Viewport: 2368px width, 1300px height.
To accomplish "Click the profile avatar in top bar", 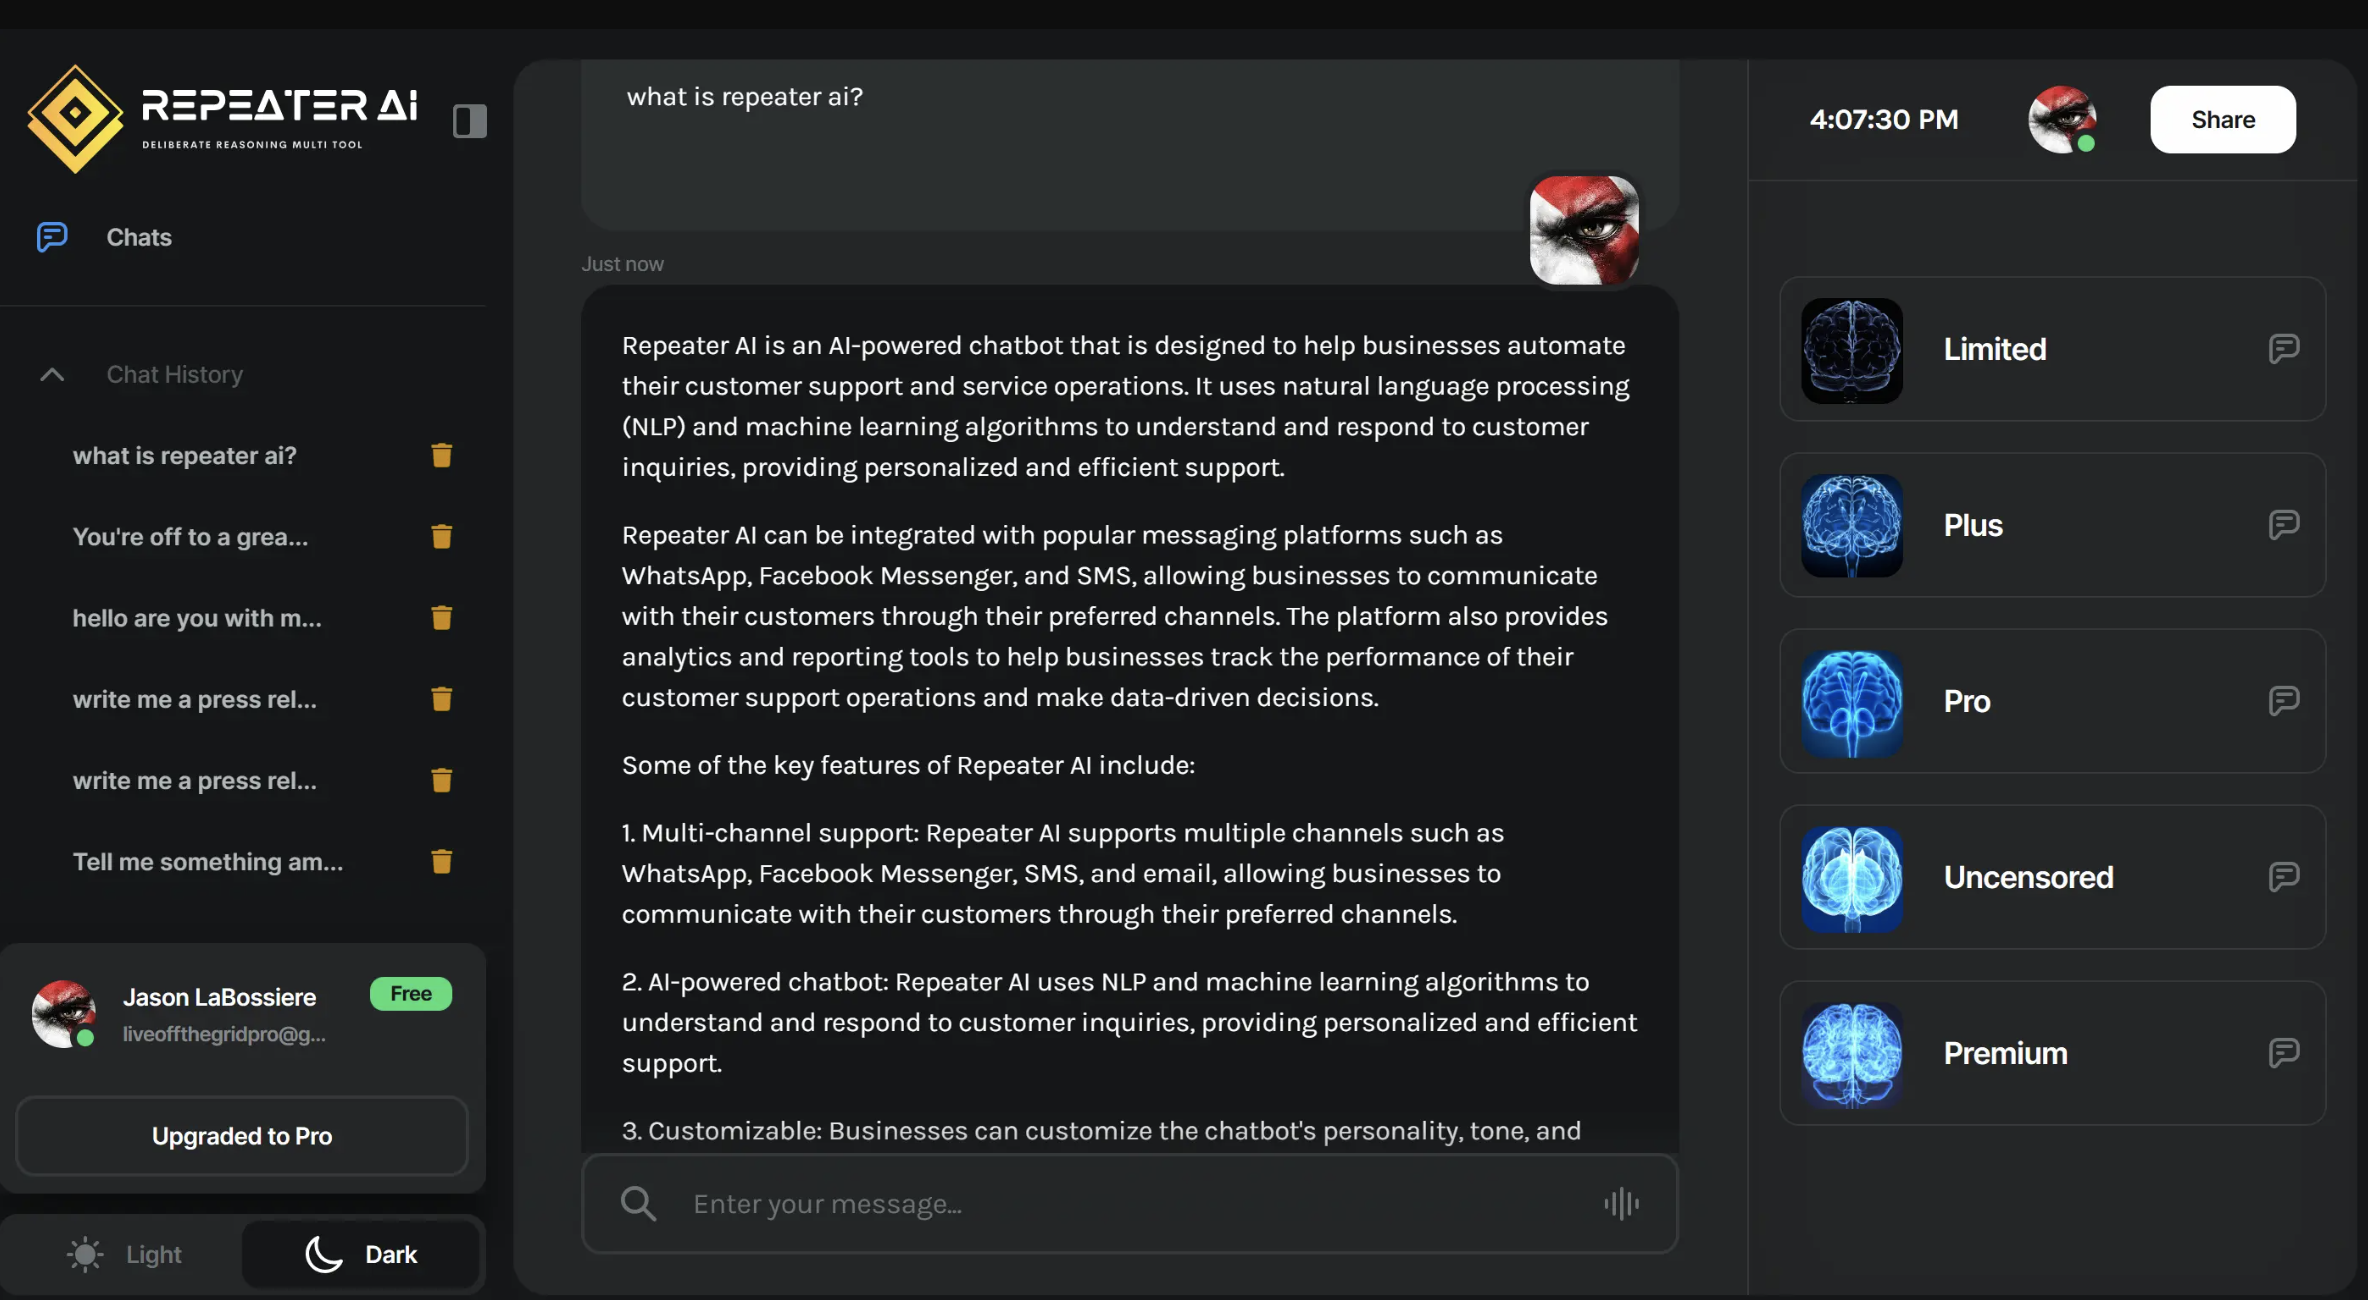I will tap(2061, 119).
